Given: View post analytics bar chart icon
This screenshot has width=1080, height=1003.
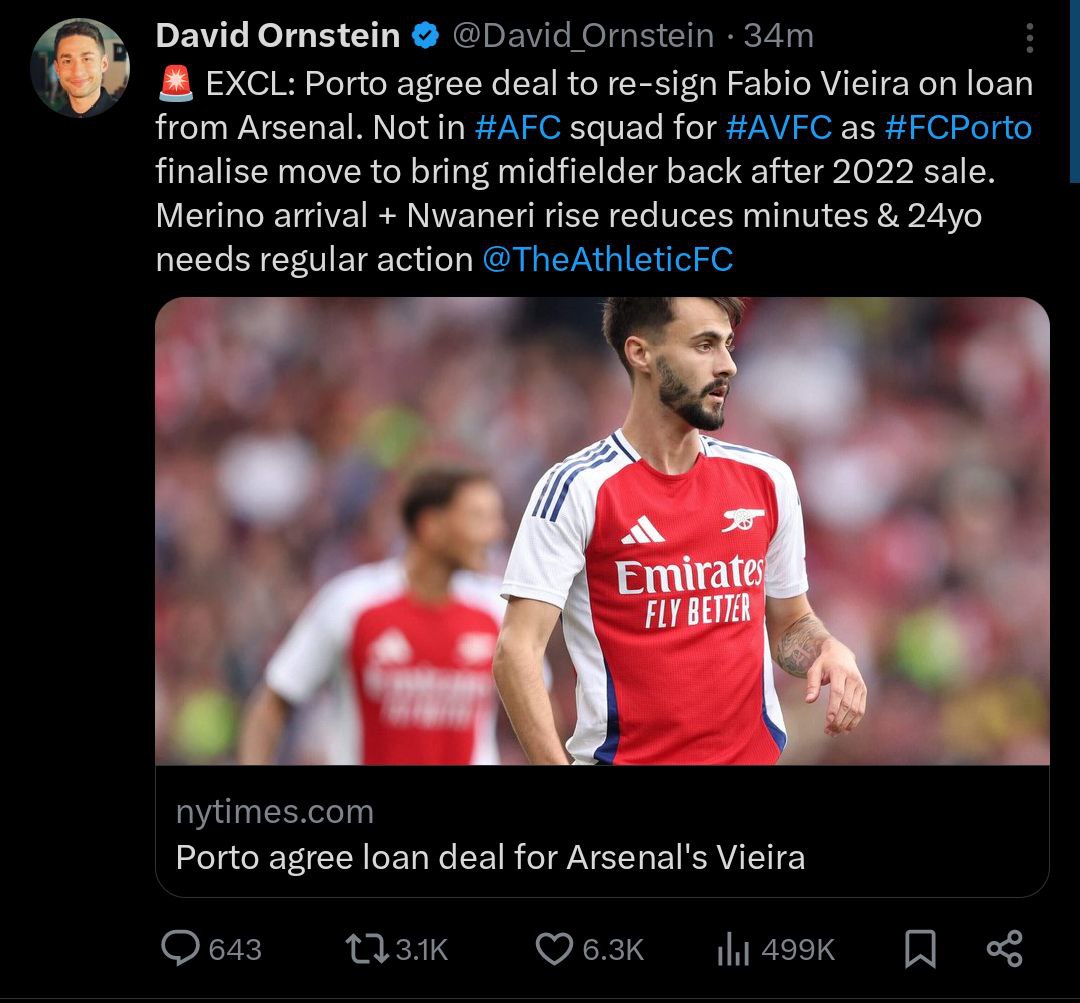Looking at the screenshot, I should coord(733,949).
